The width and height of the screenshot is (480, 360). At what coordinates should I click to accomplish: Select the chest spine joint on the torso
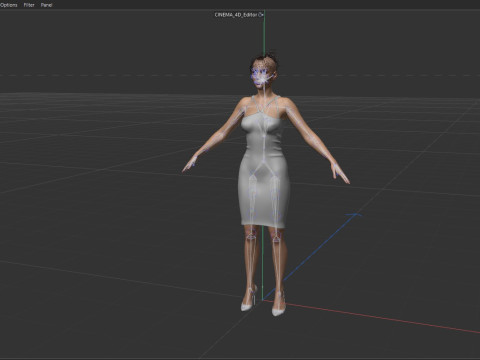[x=264, y=136]
